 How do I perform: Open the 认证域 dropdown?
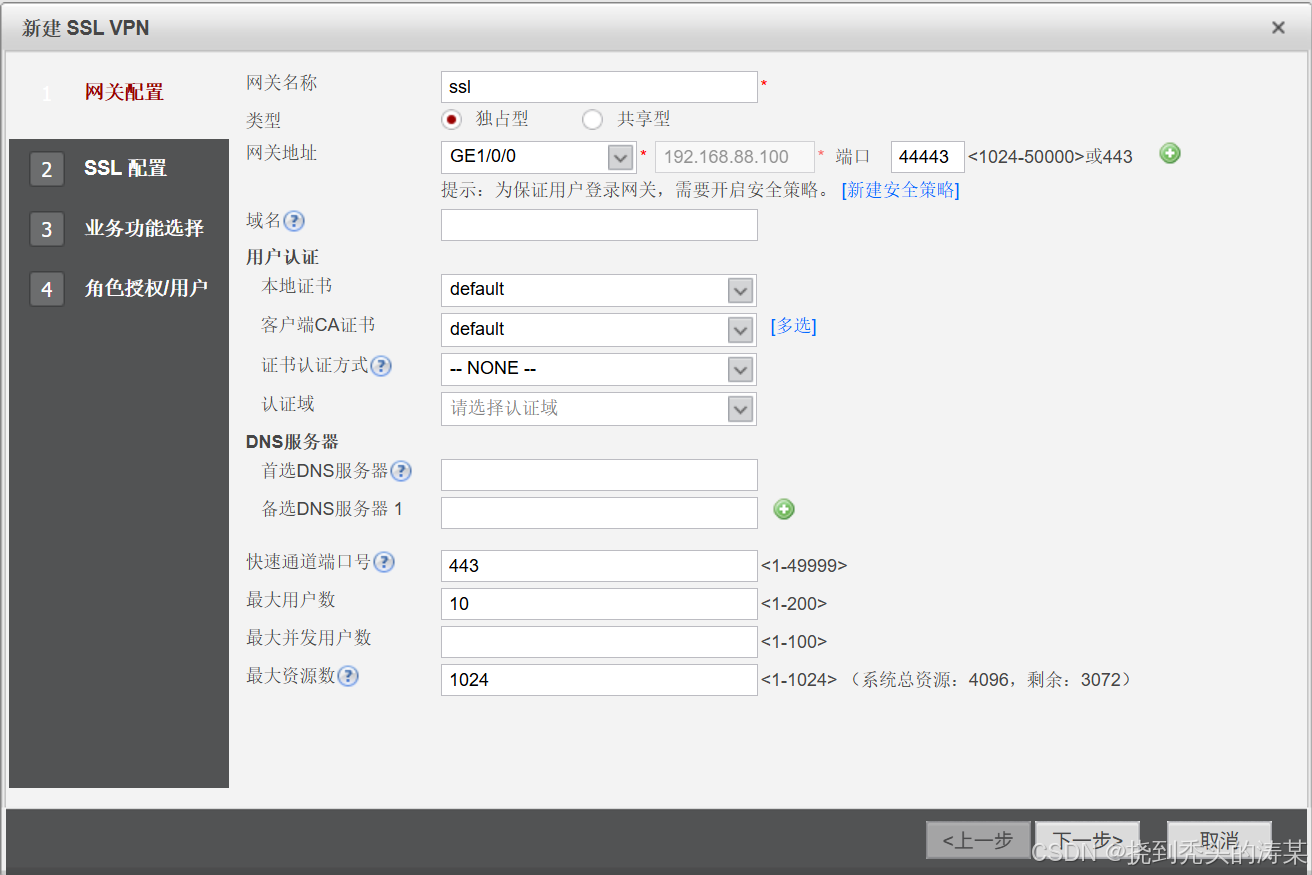(x=740, y=409)
